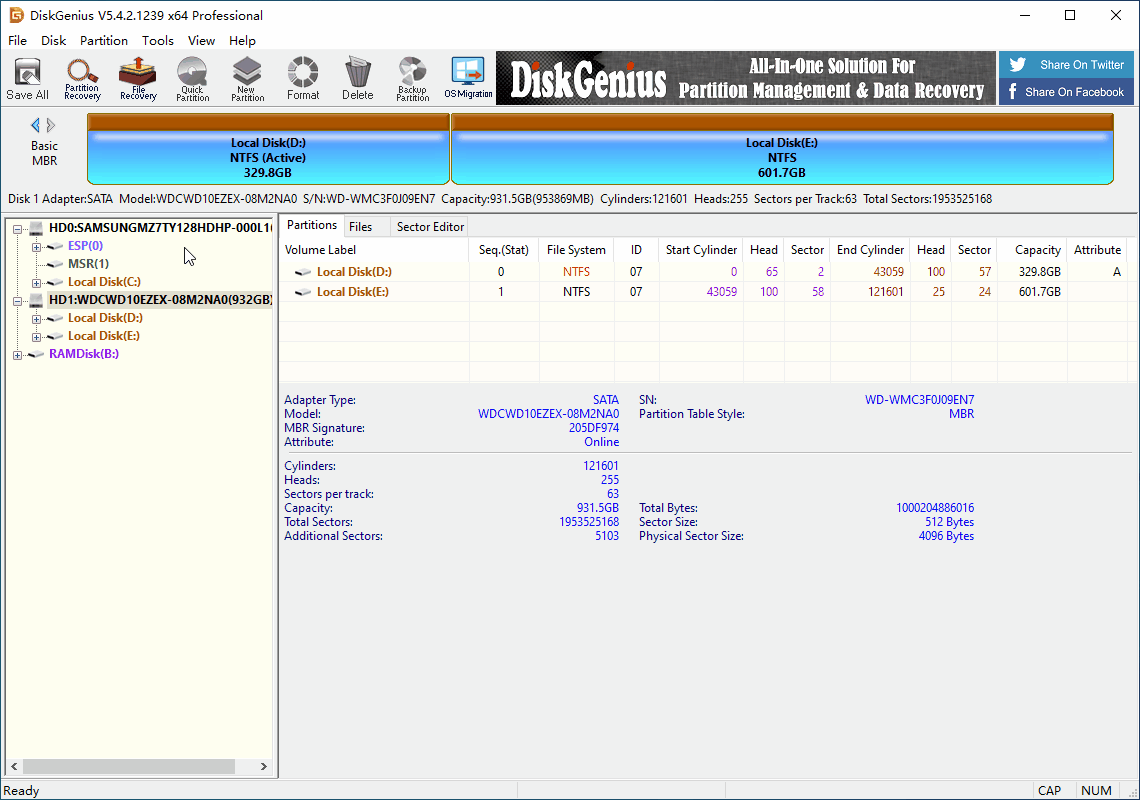Click the Format toolbar icon

pos(303,79)
